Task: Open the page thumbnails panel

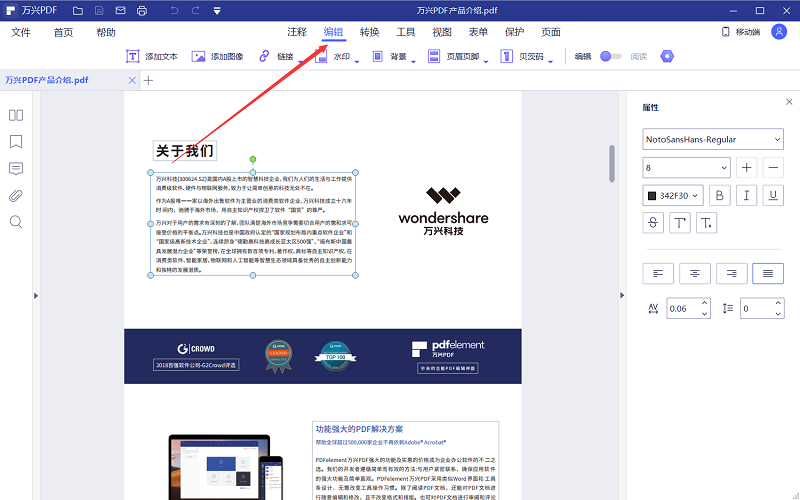Action: click(x=16, y=115)
